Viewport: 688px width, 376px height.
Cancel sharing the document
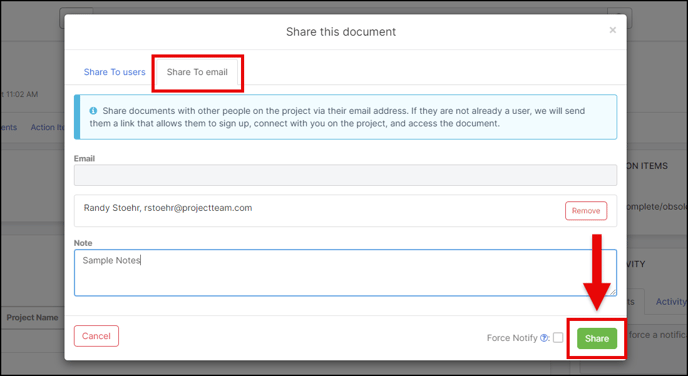96,336
